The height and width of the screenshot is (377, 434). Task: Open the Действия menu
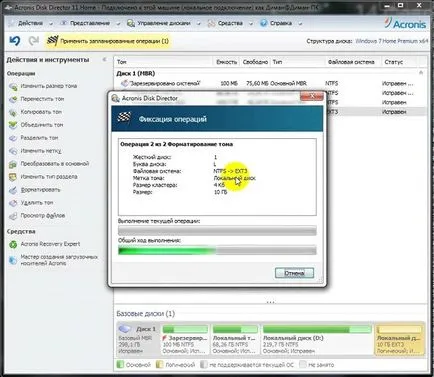click(30, 23)
